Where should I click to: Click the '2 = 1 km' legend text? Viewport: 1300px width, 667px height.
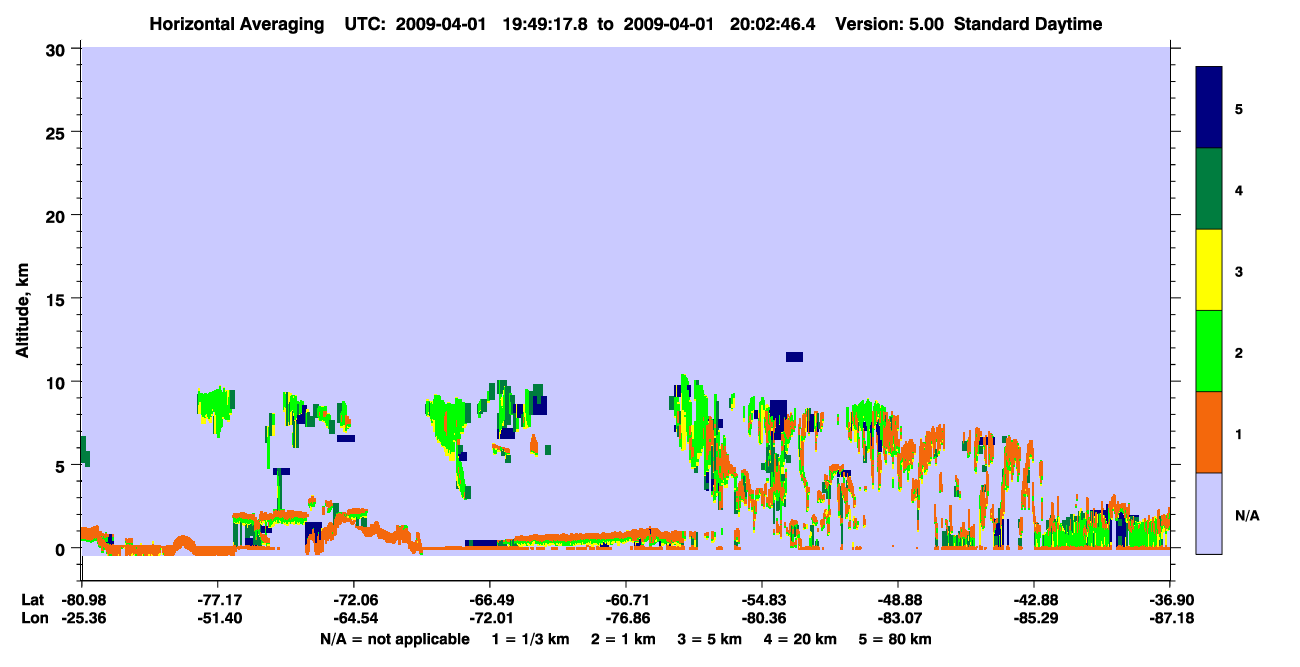[x=623, y=639]
